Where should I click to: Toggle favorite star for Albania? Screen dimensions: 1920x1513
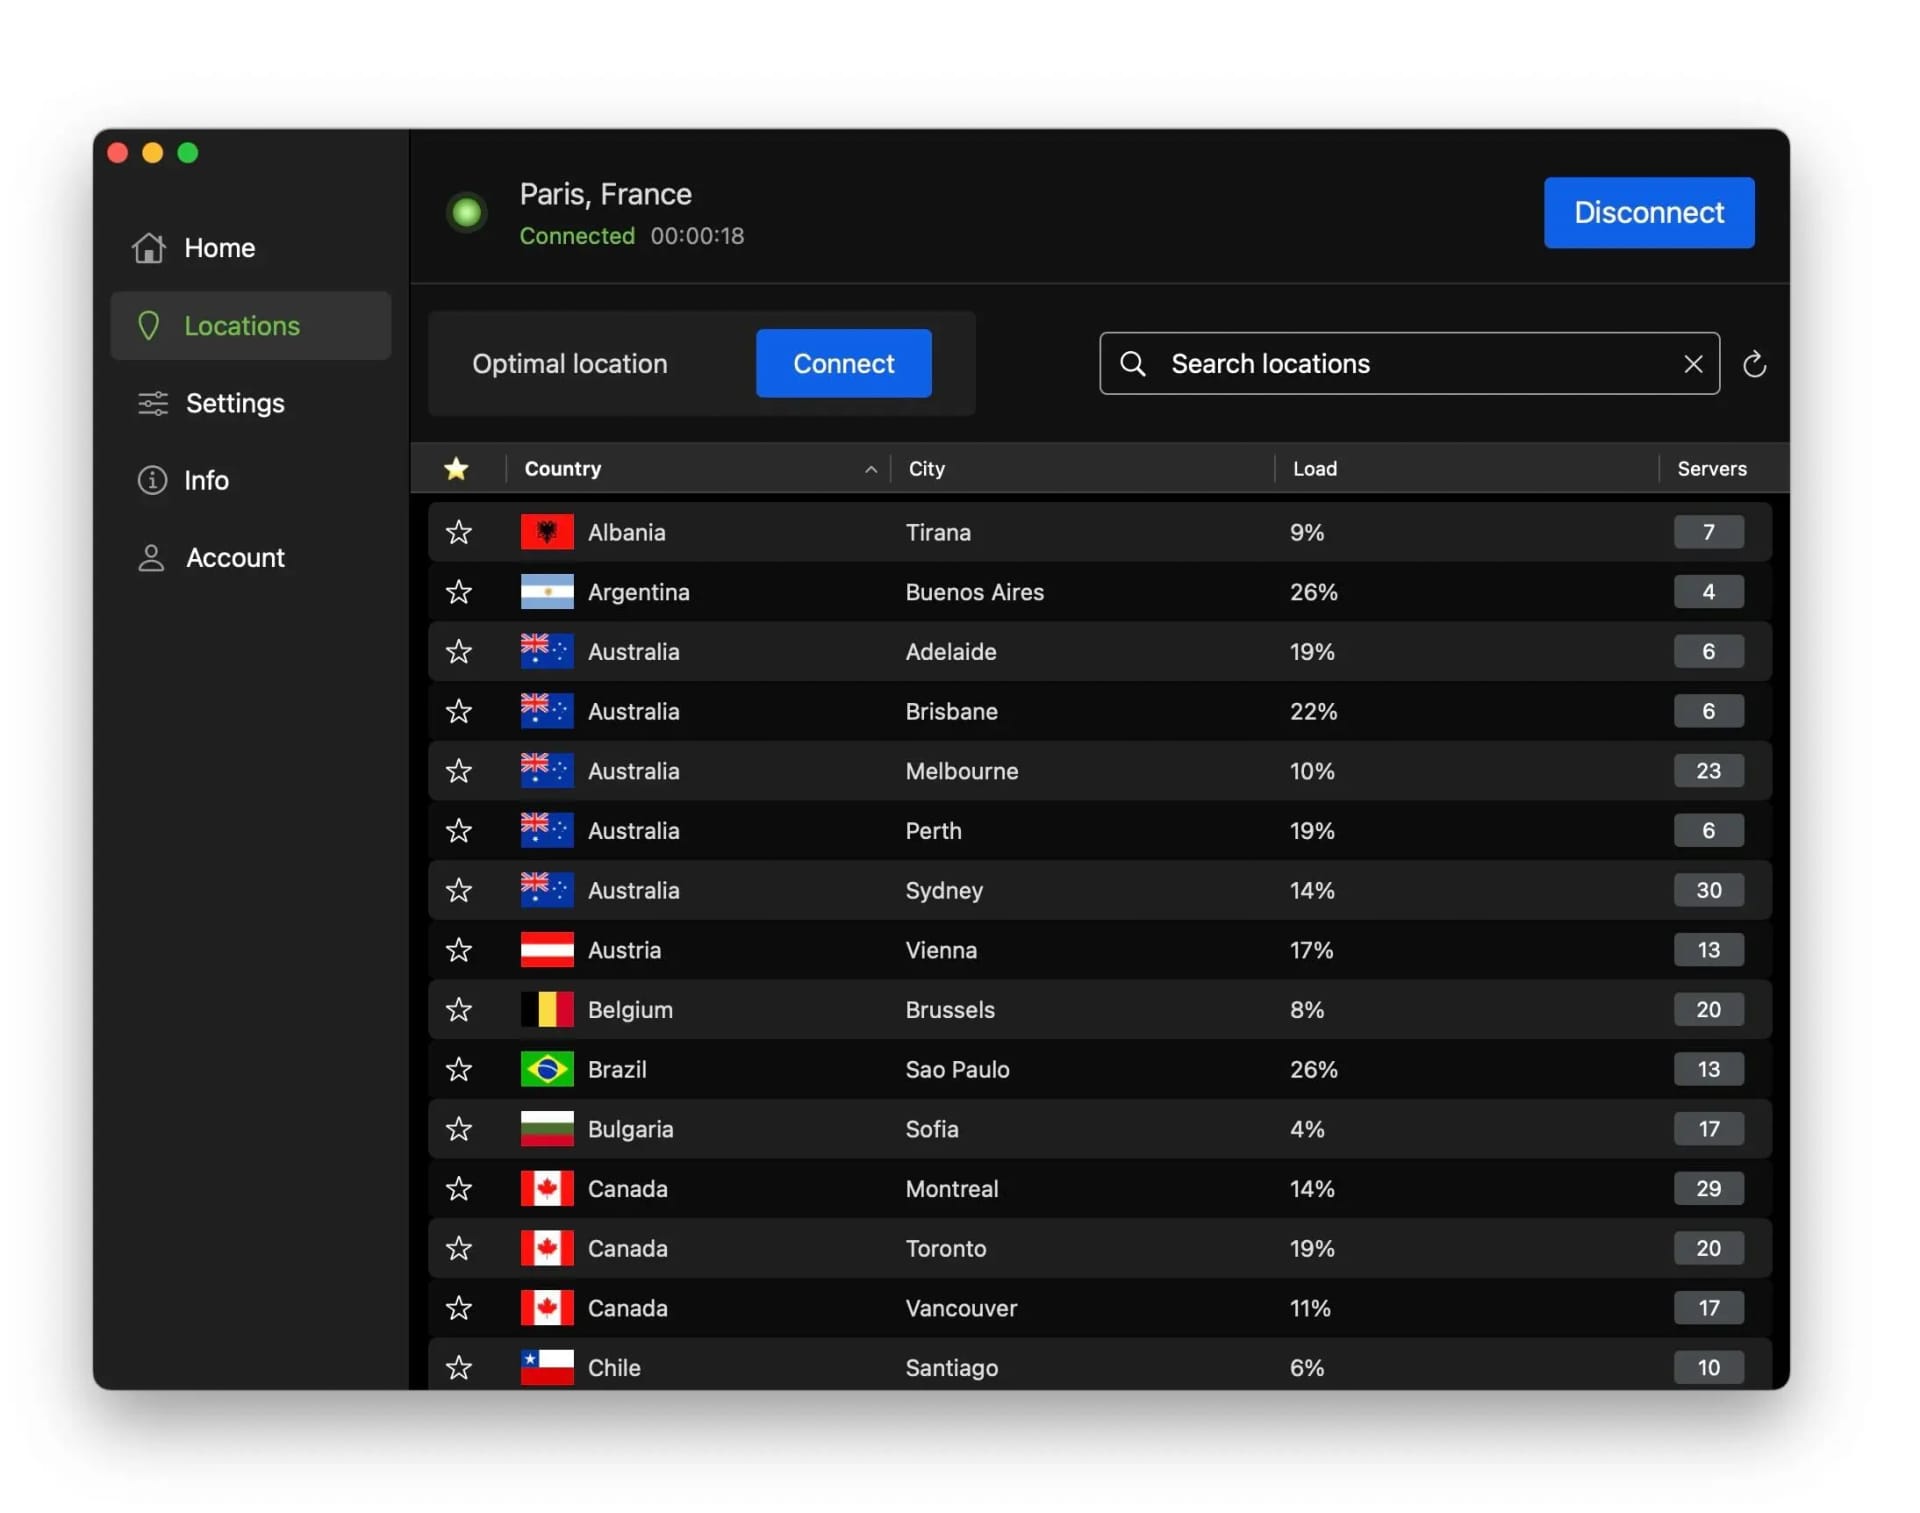click(x=457, y=531)
